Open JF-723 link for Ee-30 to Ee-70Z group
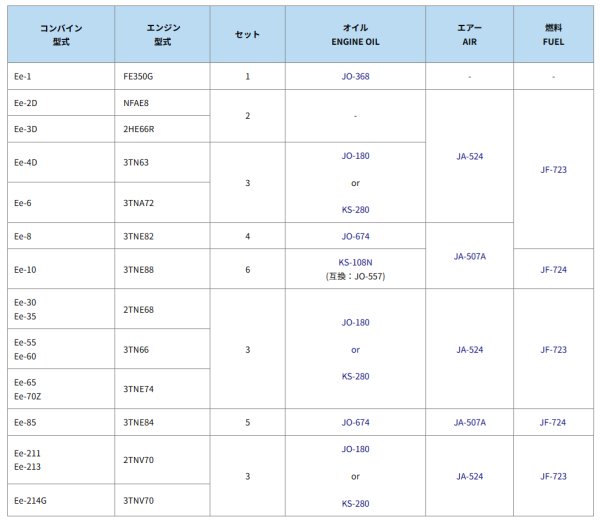The width and height of the screenshot is (600, 520). [x=553, y=349]
